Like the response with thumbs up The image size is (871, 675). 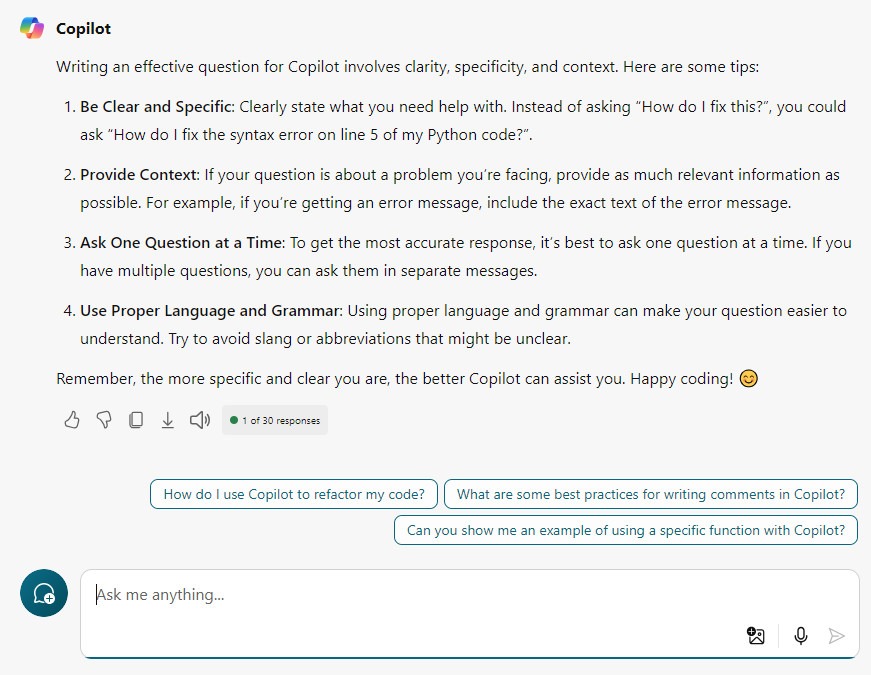(72, 420)
